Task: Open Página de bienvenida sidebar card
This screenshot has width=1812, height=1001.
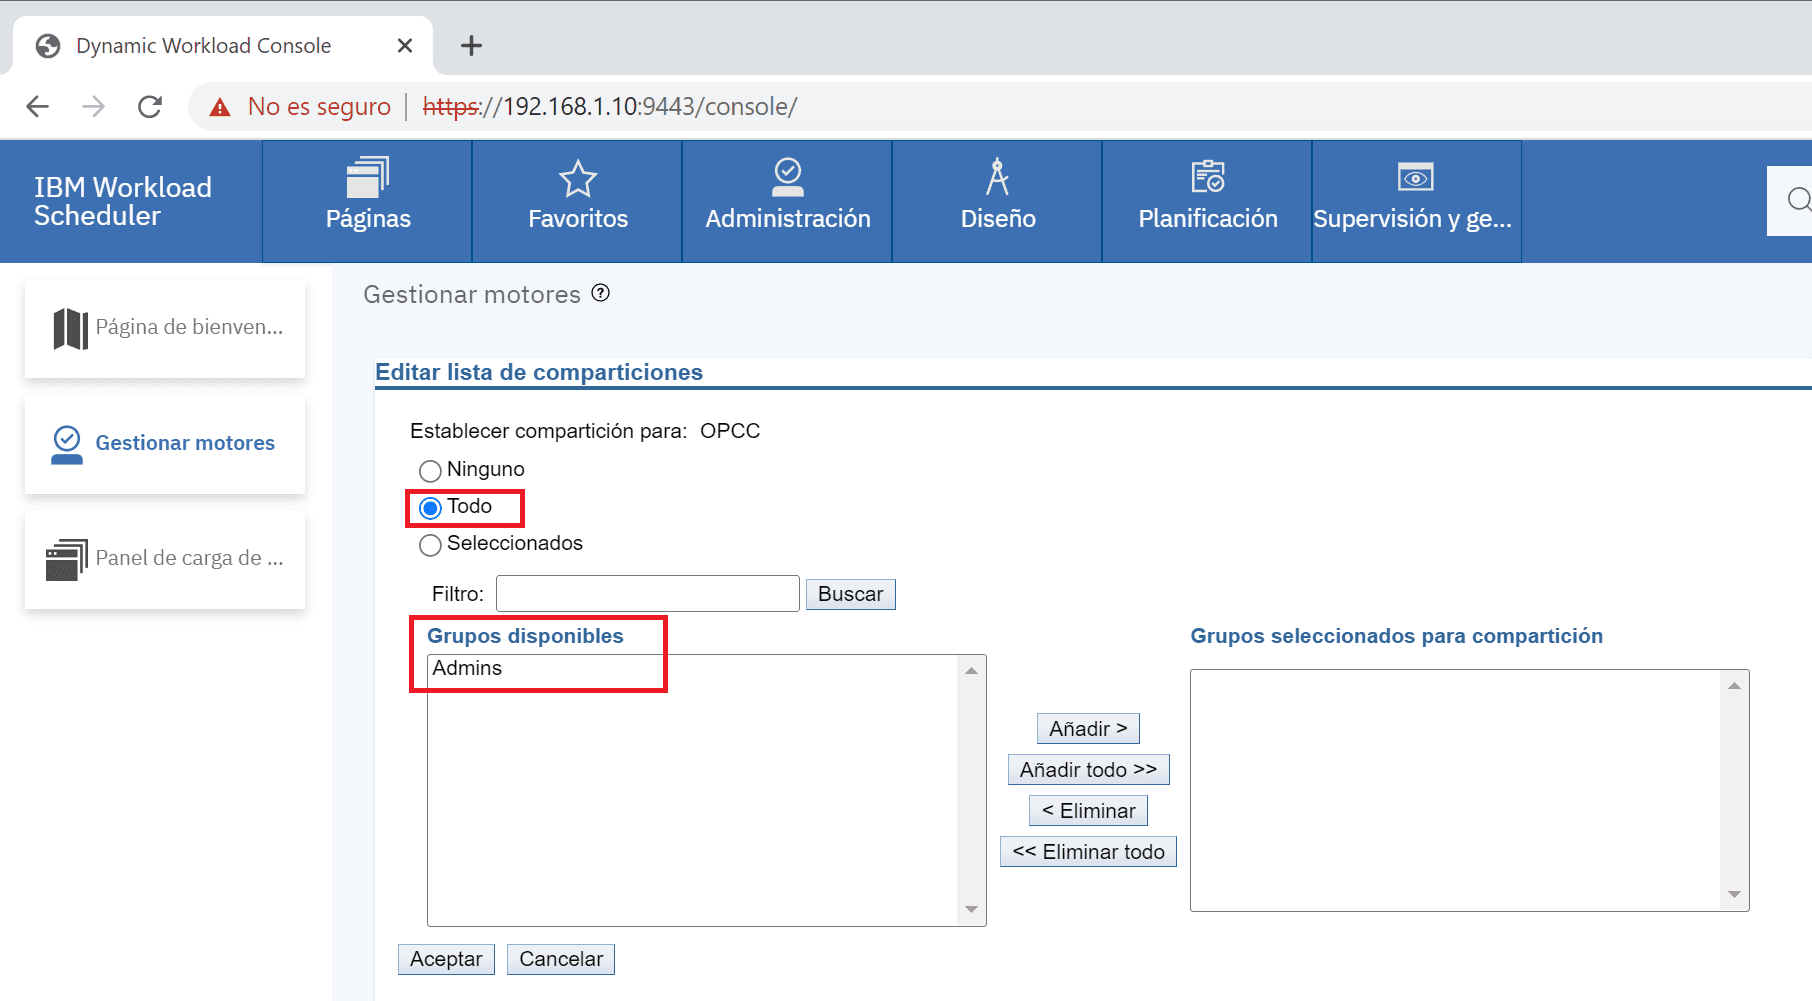Action: pos(165,328)
